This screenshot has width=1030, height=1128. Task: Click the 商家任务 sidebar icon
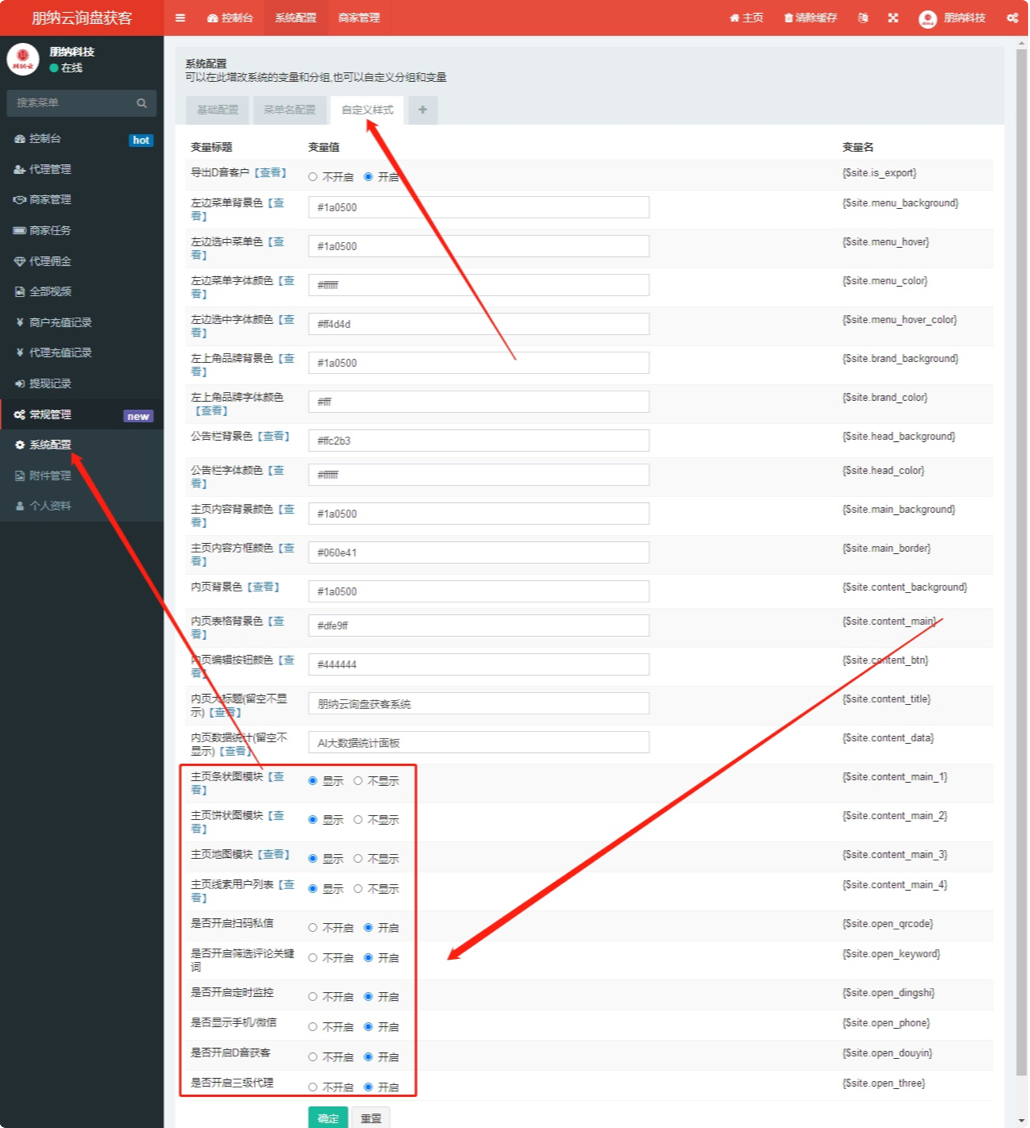[x=19, y=230]
